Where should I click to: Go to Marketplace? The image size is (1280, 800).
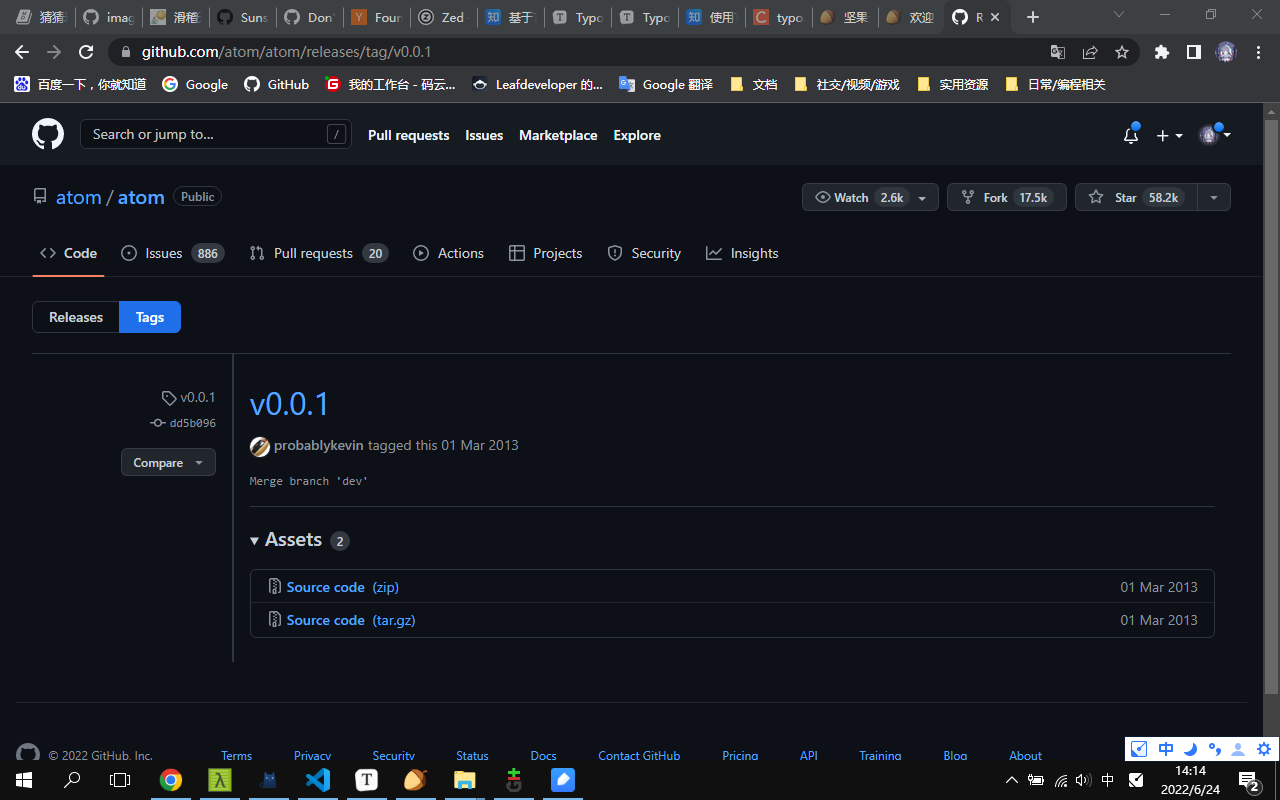558,135
